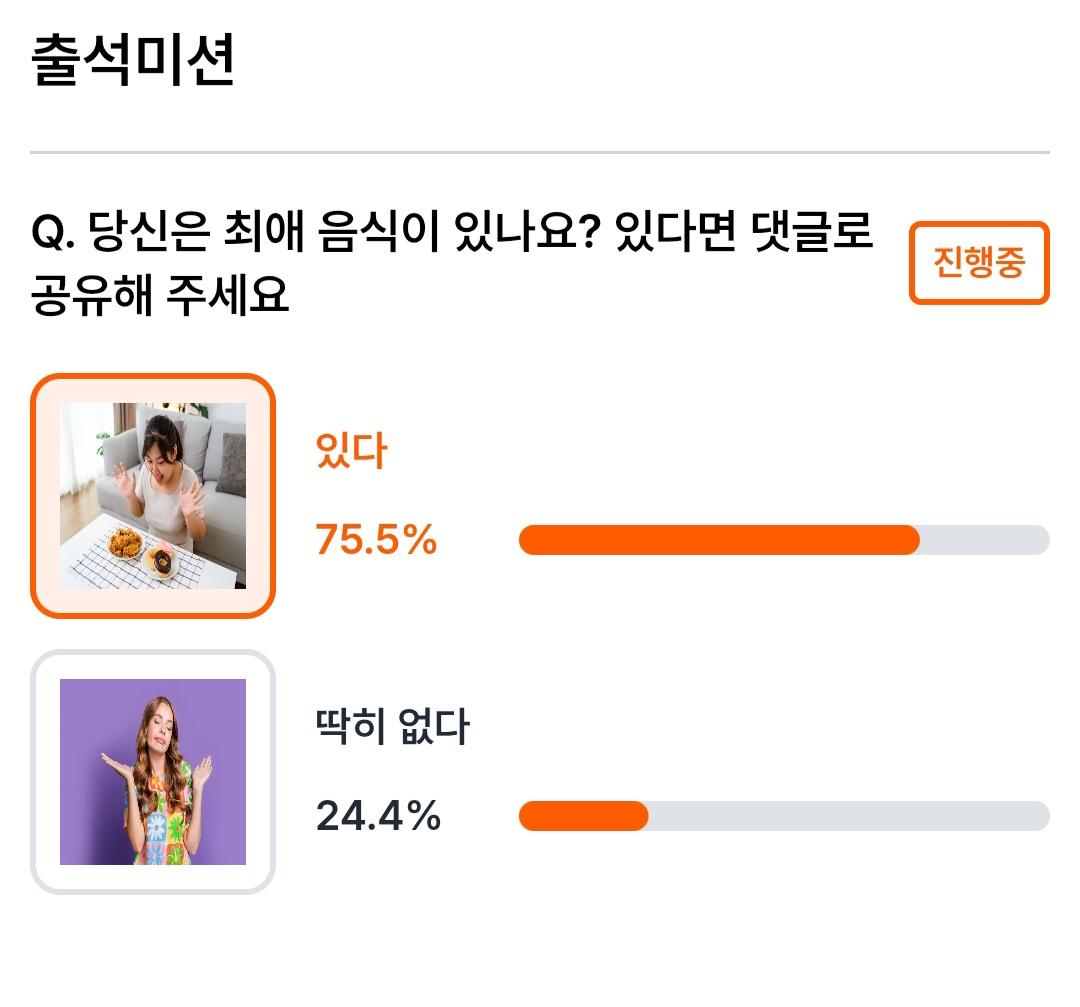Click the 75.5% vote percentage

coord(376,539)
